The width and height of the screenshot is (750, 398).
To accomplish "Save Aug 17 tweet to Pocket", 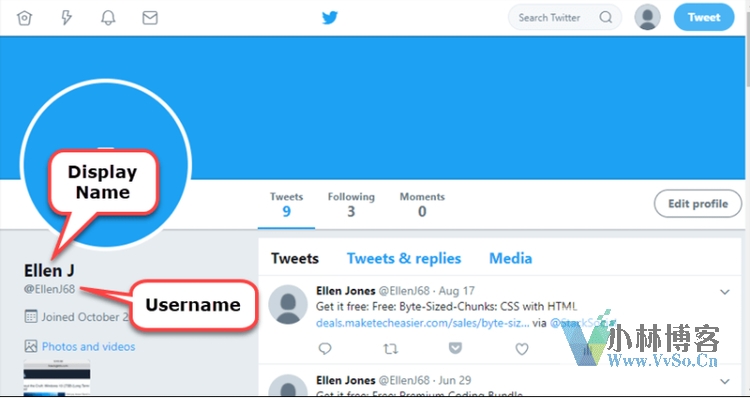I will [x=455, y=348].
